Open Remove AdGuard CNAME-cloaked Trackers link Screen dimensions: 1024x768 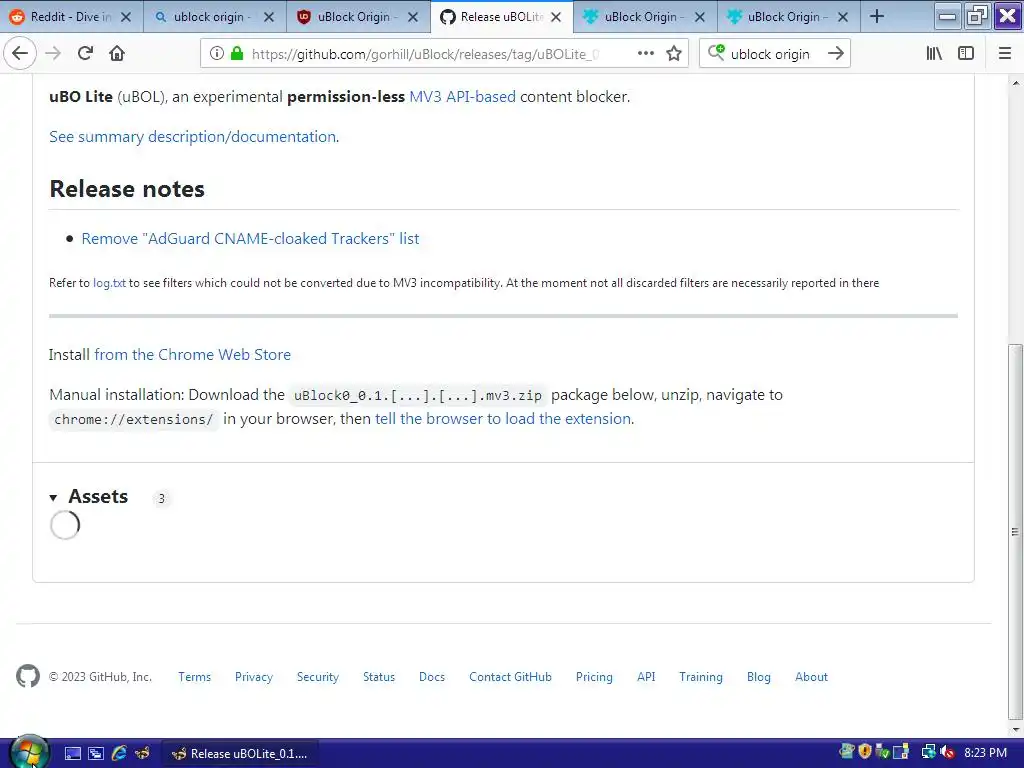pyautogui.click(x=250, y=238)
